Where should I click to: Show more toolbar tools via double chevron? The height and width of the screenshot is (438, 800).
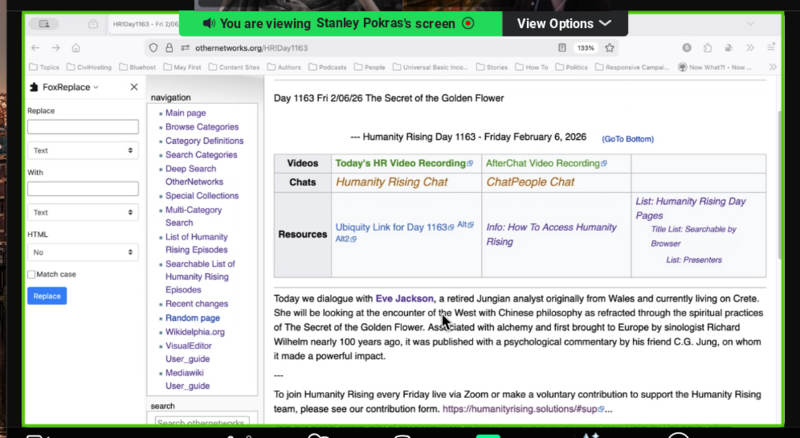750,48
